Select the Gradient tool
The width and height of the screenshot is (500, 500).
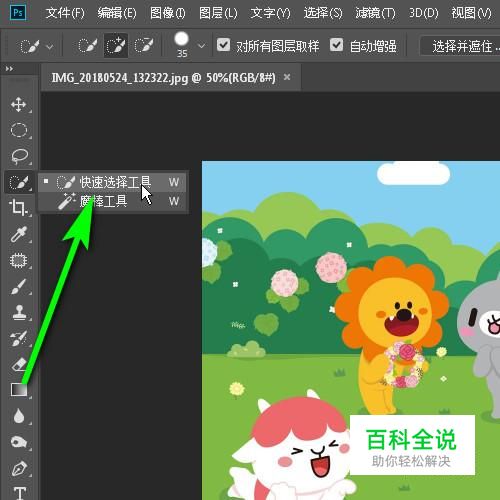tap(19, 389)
